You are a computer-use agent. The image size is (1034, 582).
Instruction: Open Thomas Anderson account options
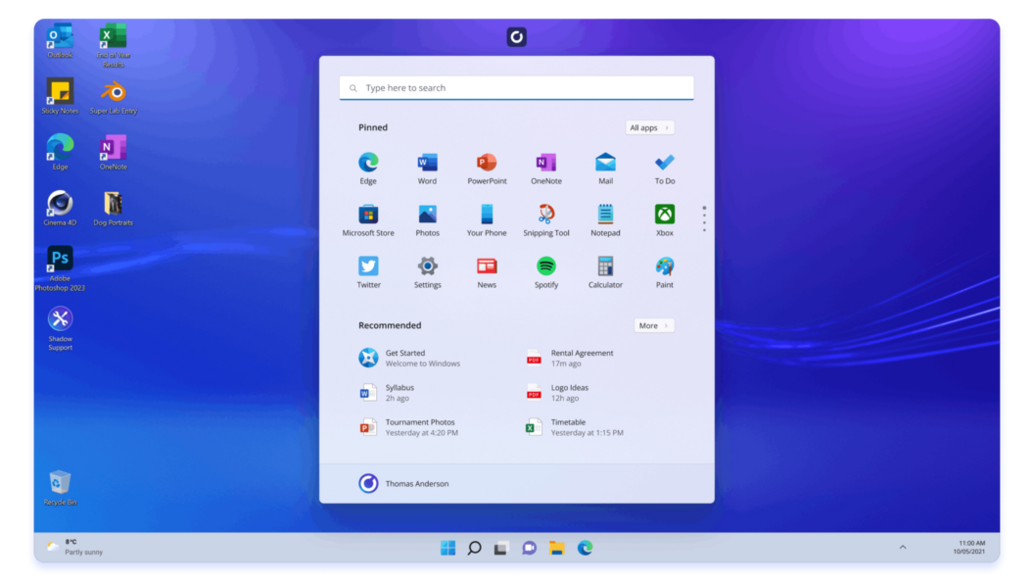click(404, 483)
